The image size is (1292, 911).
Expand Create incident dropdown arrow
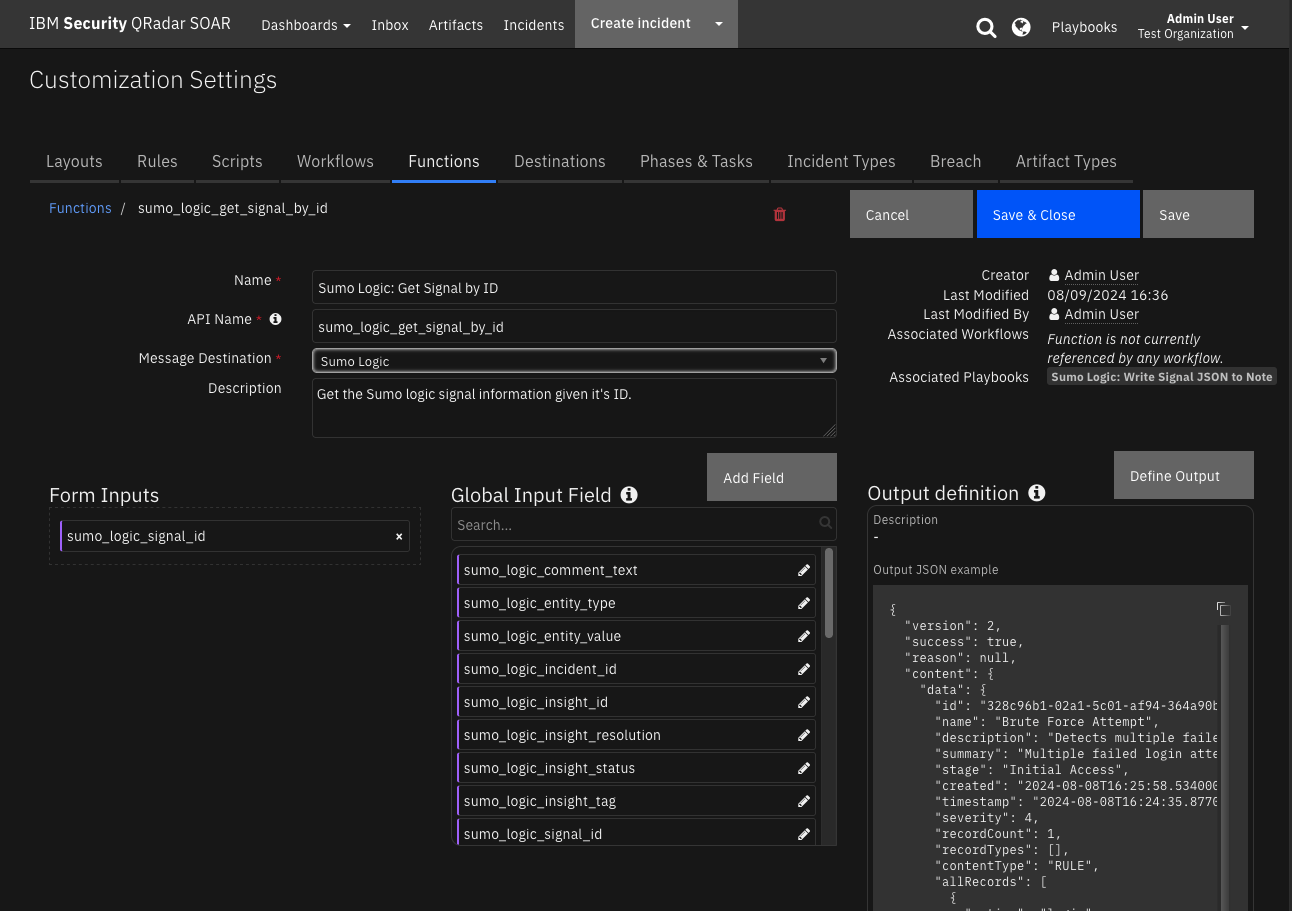(718, 24)
